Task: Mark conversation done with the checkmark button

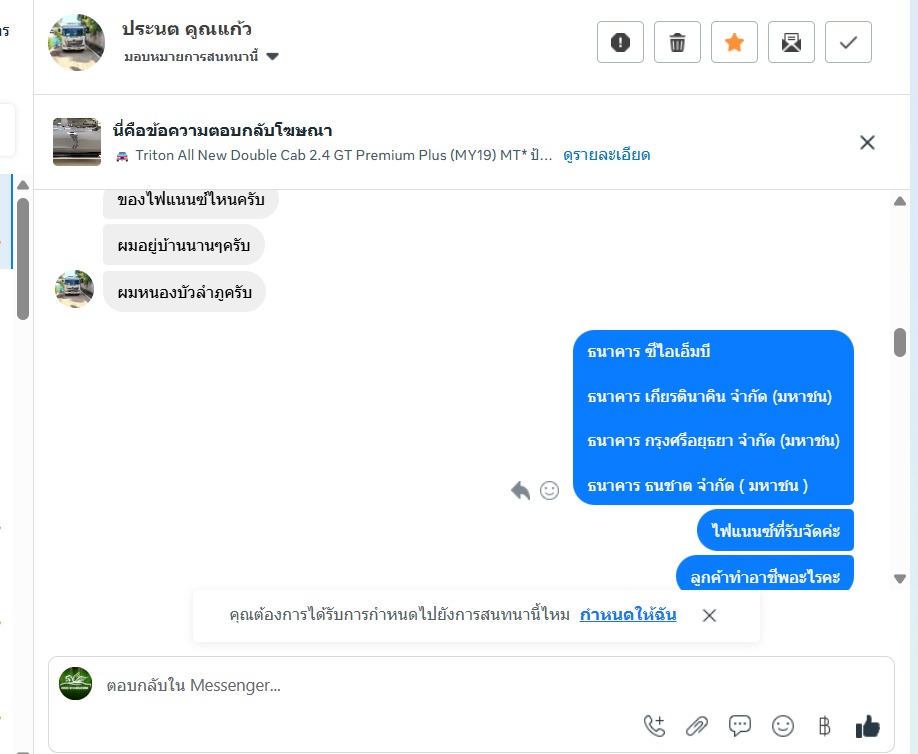Action: pos(848,42)
